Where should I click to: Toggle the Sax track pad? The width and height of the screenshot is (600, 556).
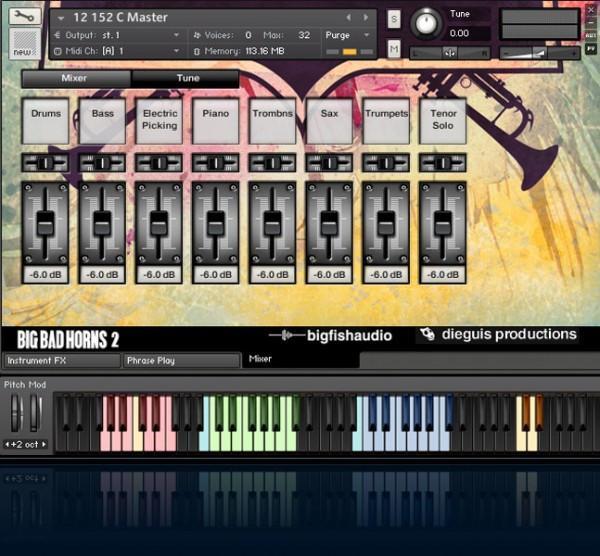[x=330, y=121]
